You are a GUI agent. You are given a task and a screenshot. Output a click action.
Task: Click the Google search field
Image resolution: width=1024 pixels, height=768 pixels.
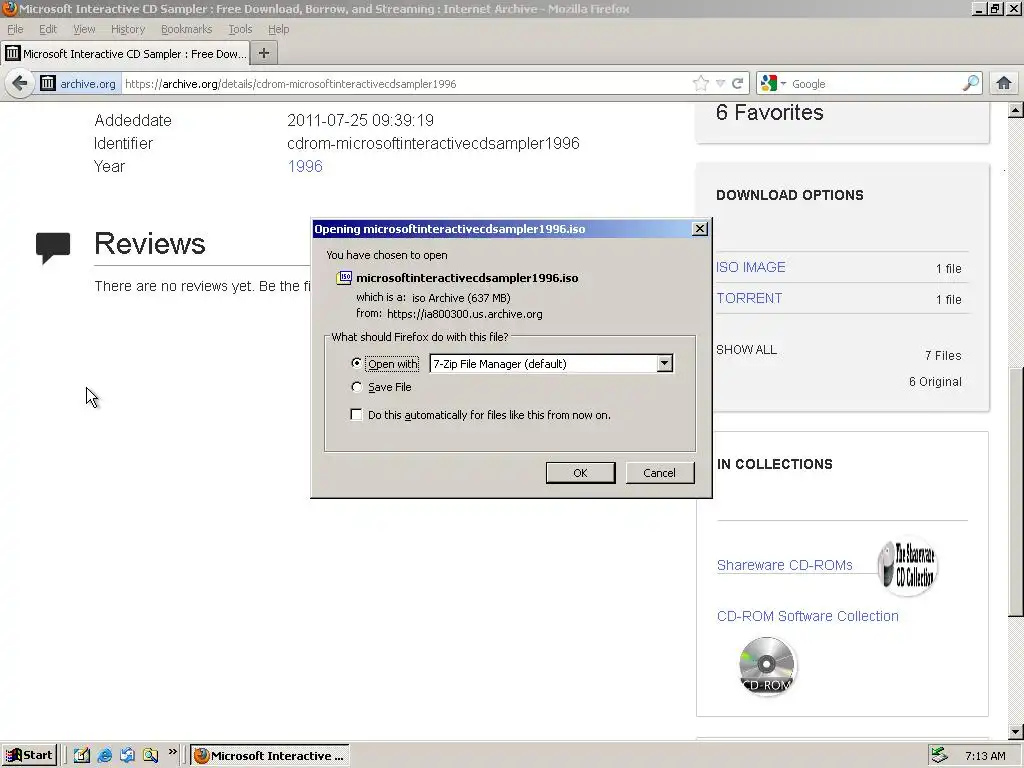pos(875,84)
